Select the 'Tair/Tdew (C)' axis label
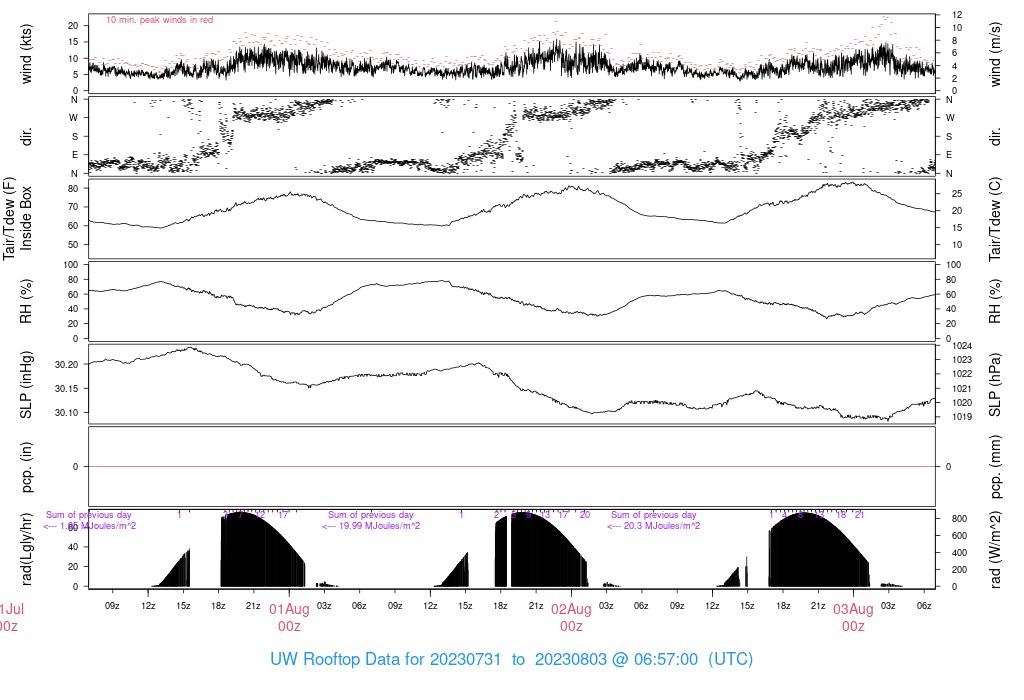 pos(995,219)
